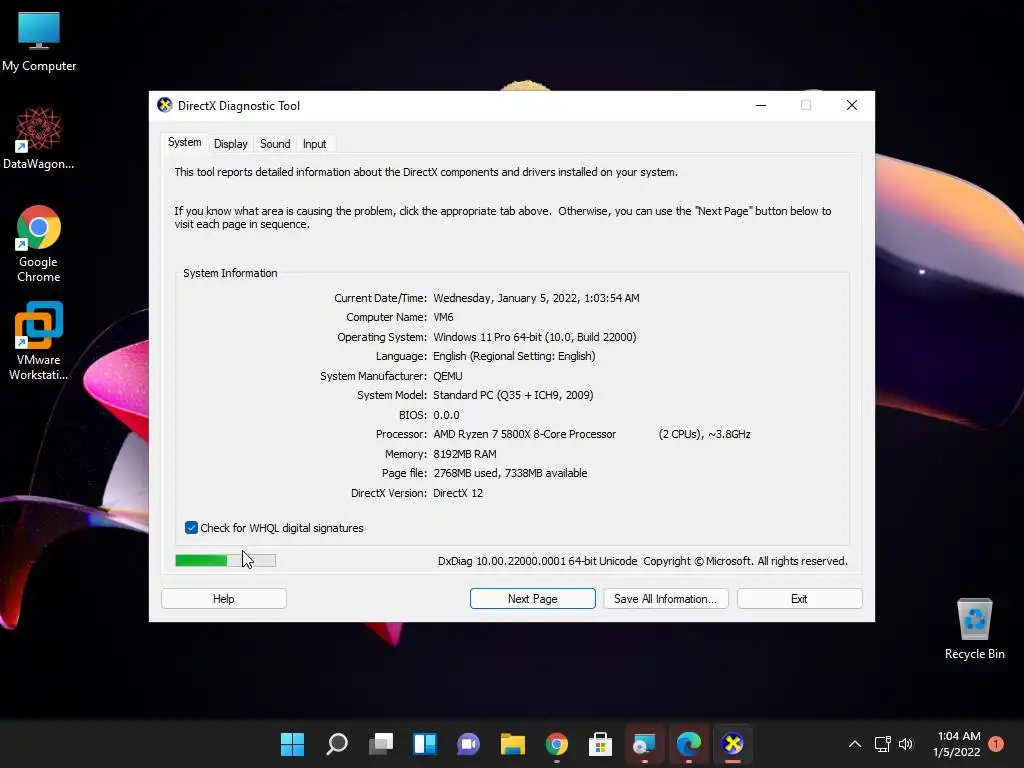This screenshot has height=768, width=1024.
Task: Close the DirectX Diagnostic Tool window
Action: pos(852,105)
